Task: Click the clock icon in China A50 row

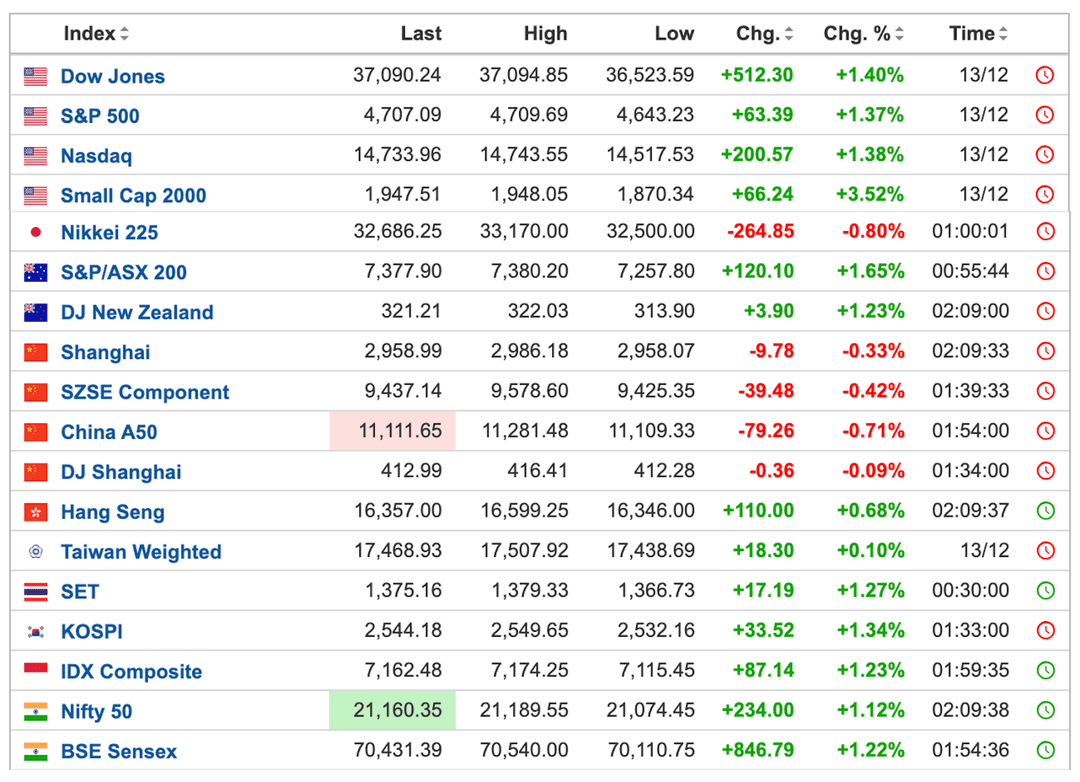Action: (x=1046, y=431)
